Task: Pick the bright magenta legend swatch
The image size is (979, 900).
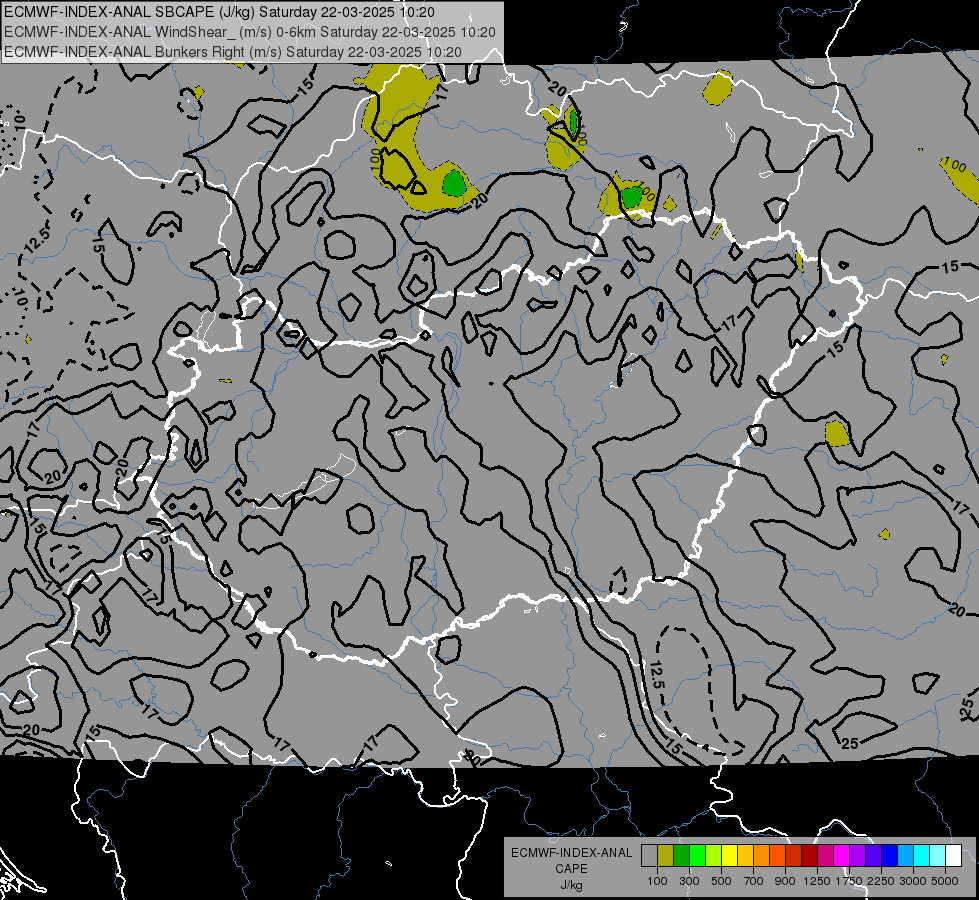Action: point(842,856)
